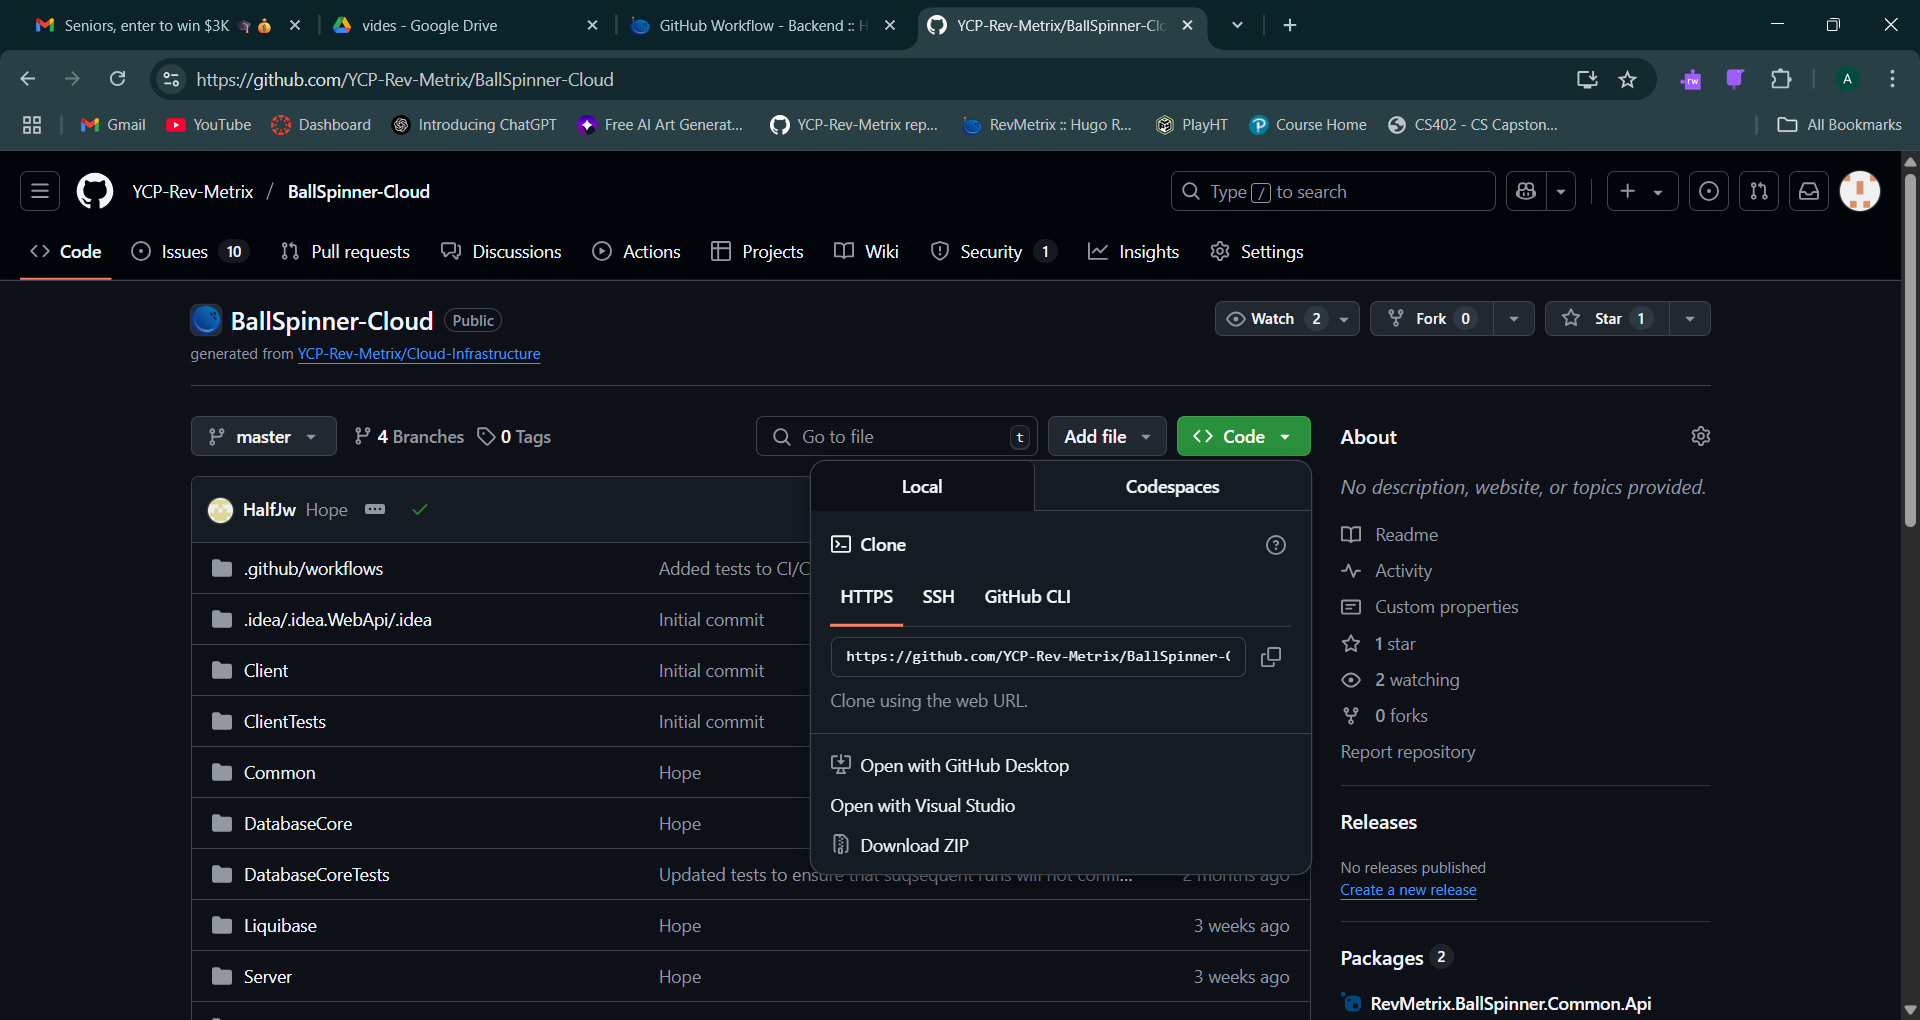The width and height of the screenshot is (1920, 1020).
Task: Switch to the Pull requests tab
Action: pos(346,252)
